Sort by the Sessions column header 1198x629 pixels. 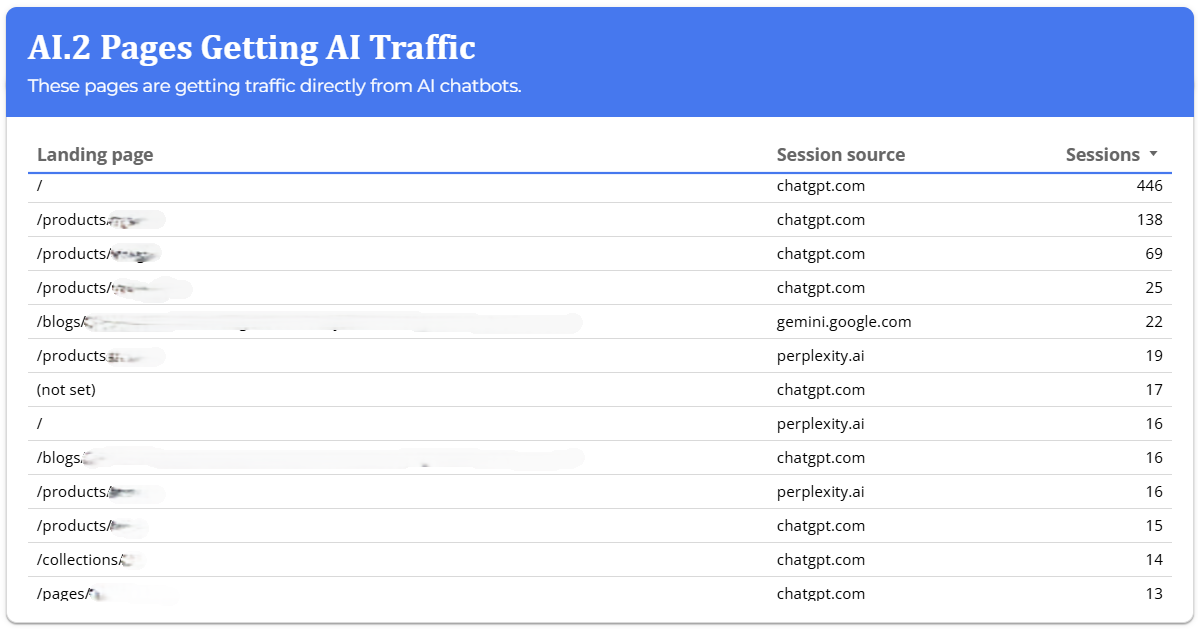(1102, 155)
